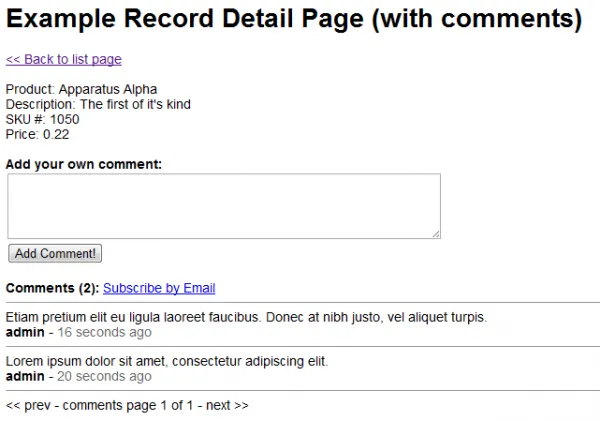The height and width of the screenshot is (421, 600).
Task: Click the admin author of second comment
Action: pyautogui.click(x=25, y=376)
